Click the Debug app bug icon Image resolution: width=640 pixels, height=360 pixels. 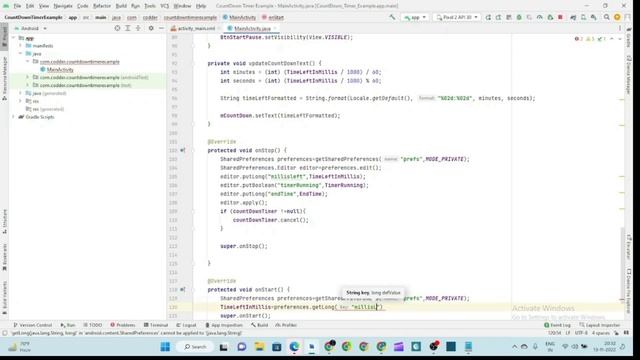pyautogui.click(x=519, y=18)
